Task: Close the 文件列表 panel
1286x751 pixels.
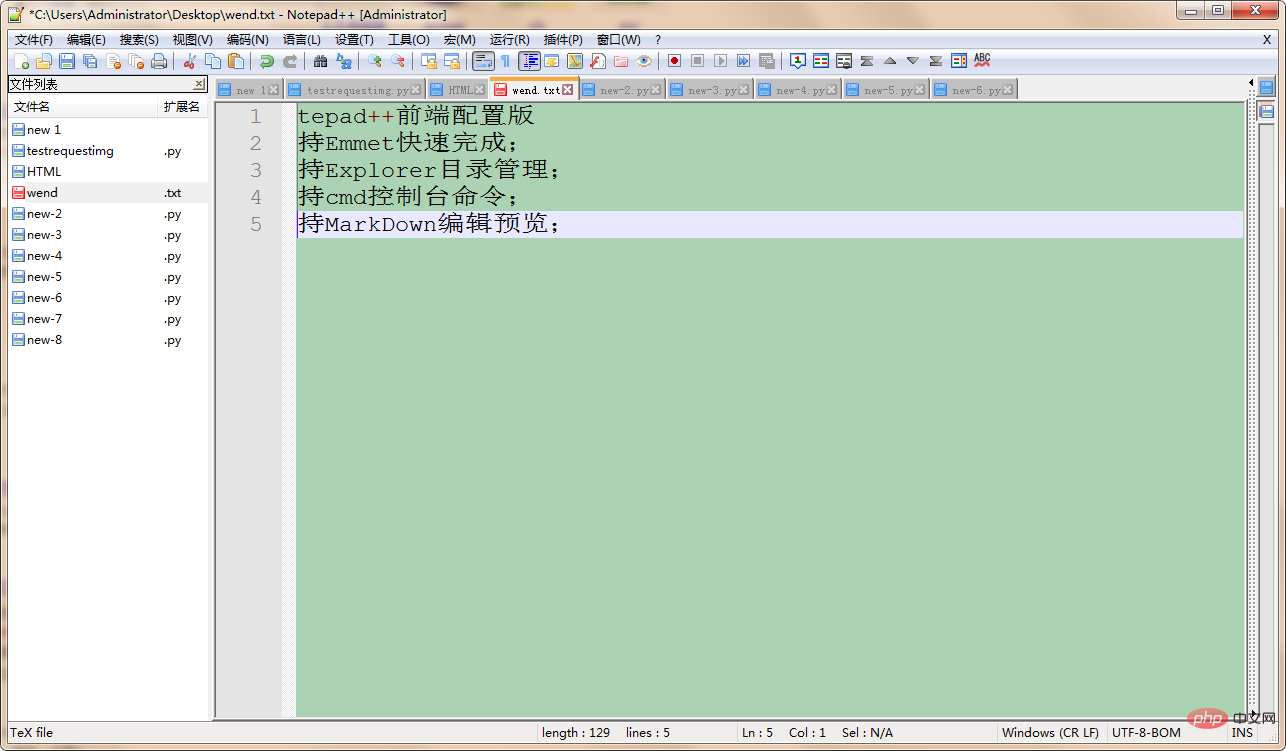Action: coord(199,84)
